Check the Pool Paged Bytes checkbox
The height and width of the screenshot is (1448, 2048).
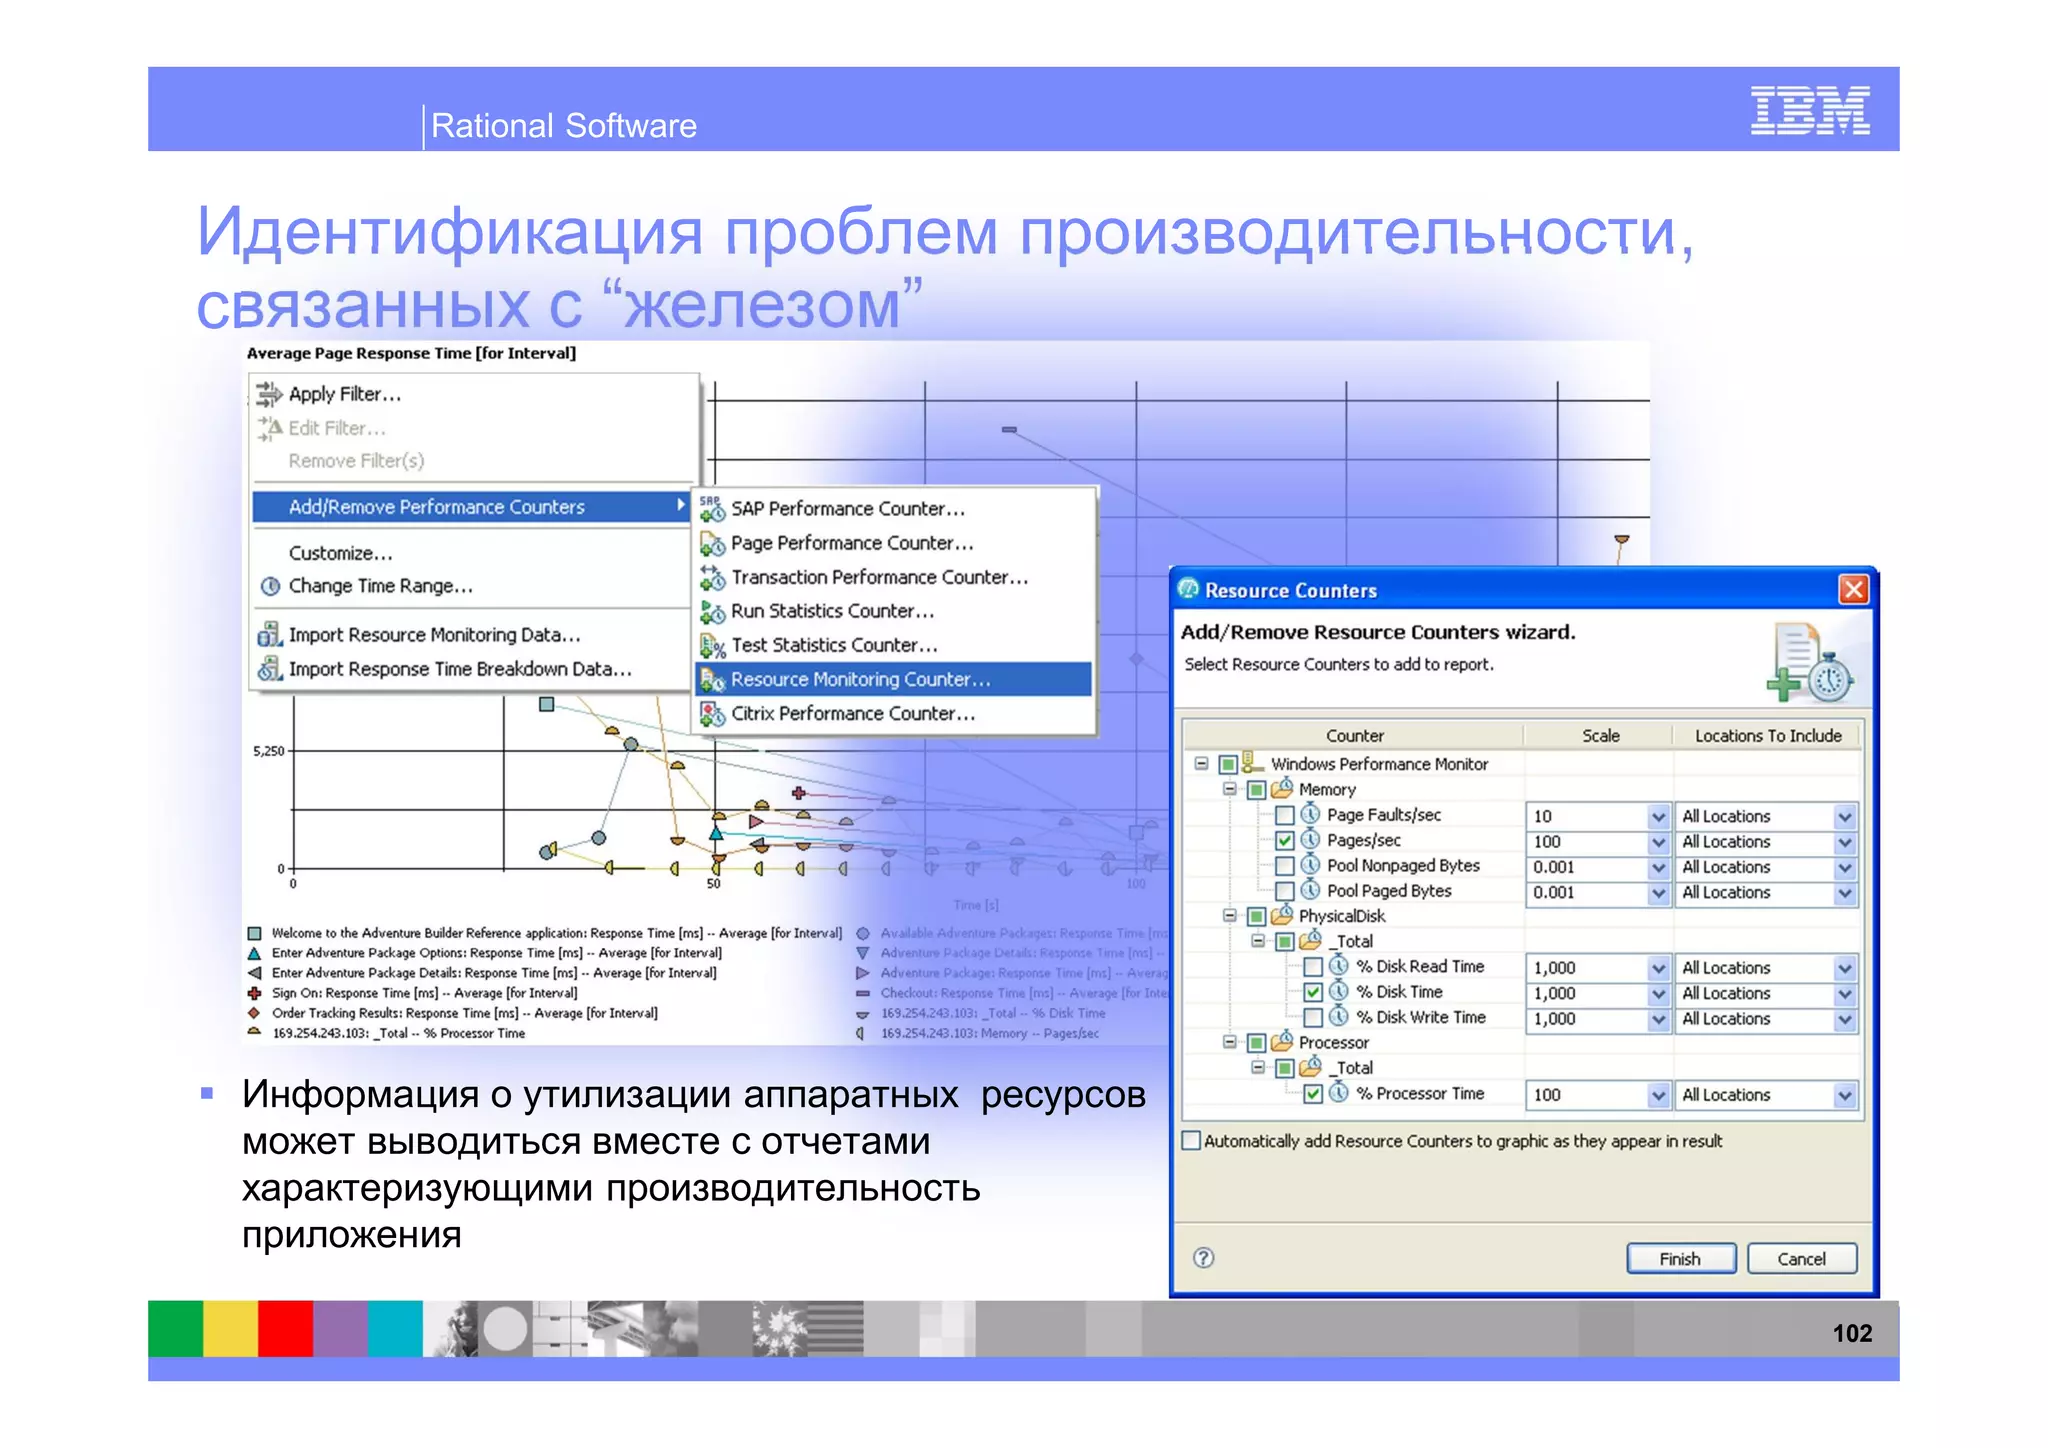coord(1285,891)
